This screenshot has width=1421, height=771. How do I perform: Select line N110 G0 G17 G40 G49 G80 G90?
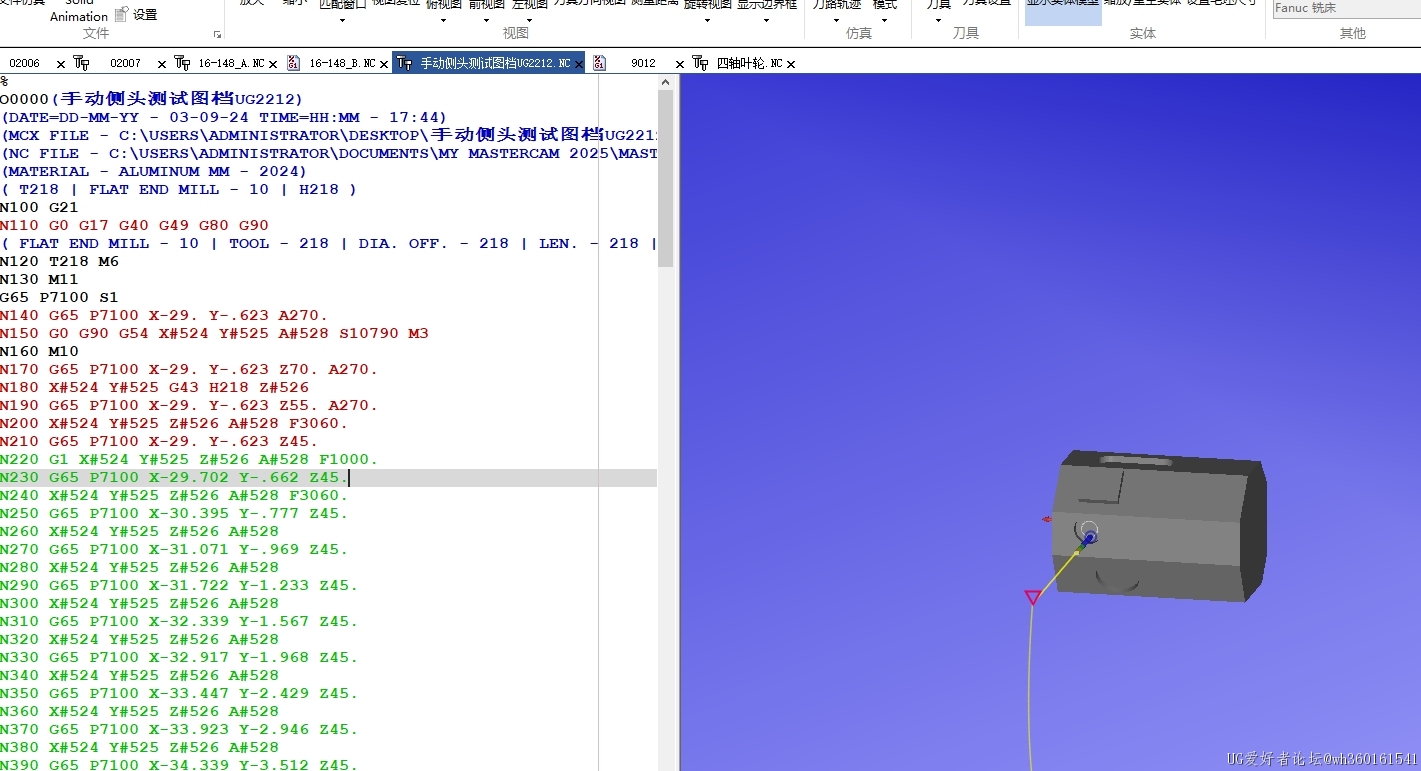tap(134, 226)
